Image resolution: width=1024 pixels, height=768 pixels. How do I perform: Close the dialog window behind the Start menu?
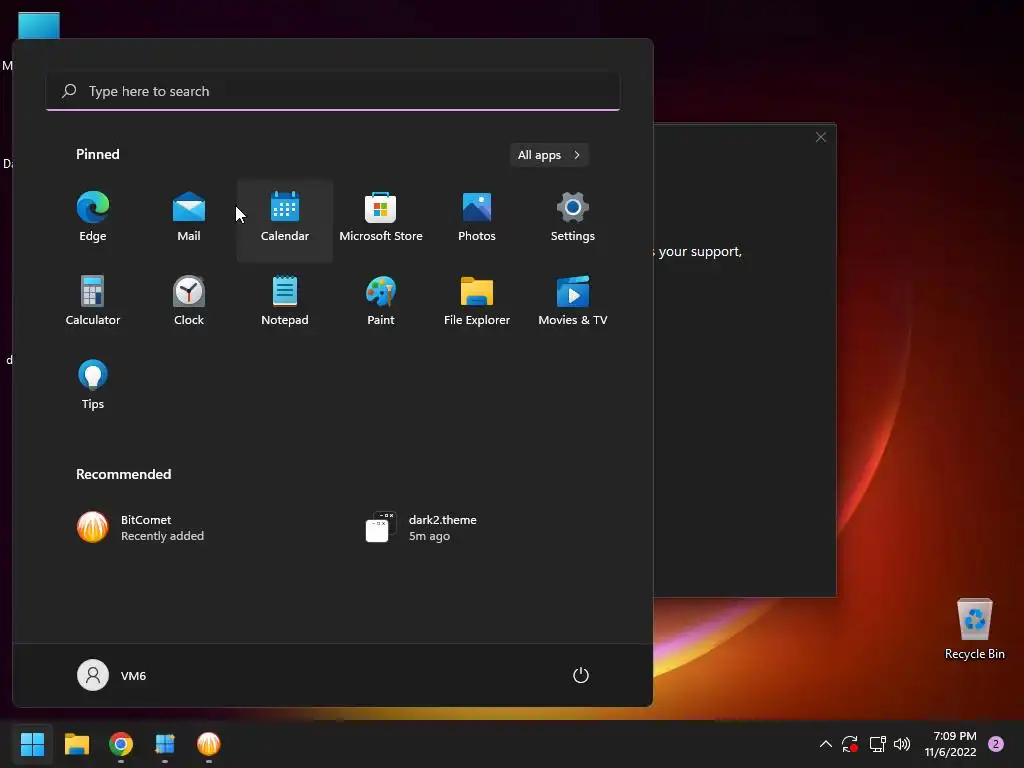[821, 137]
